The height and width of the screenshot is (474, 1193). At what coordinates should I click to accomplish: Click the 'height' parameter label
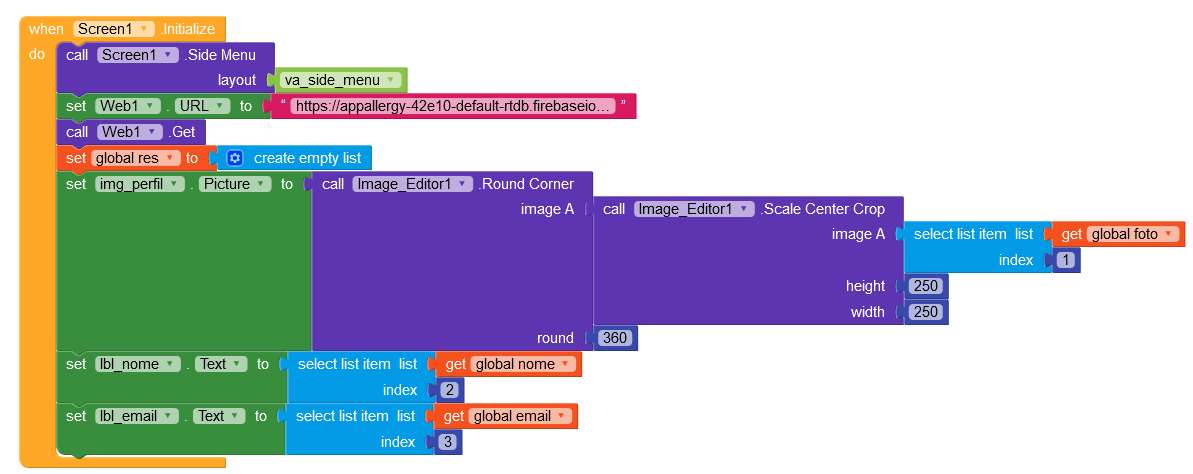tap(865, 286)
